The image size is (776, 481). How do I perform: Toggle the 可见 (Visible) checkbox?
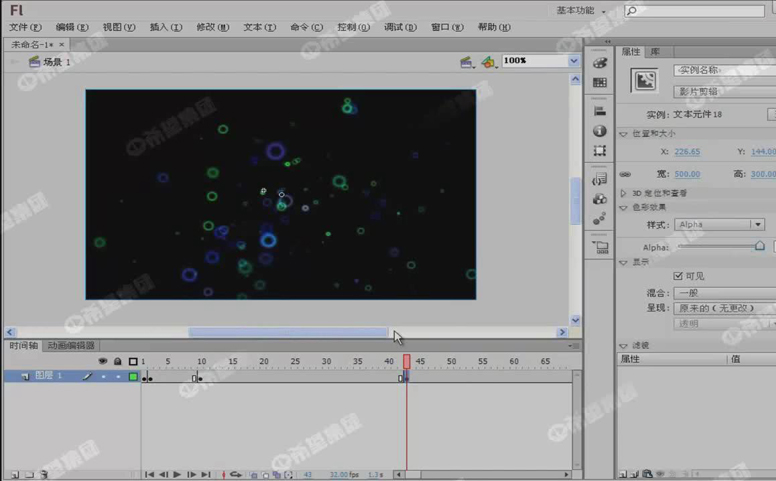pyautogui.click(x=679, y=276)
